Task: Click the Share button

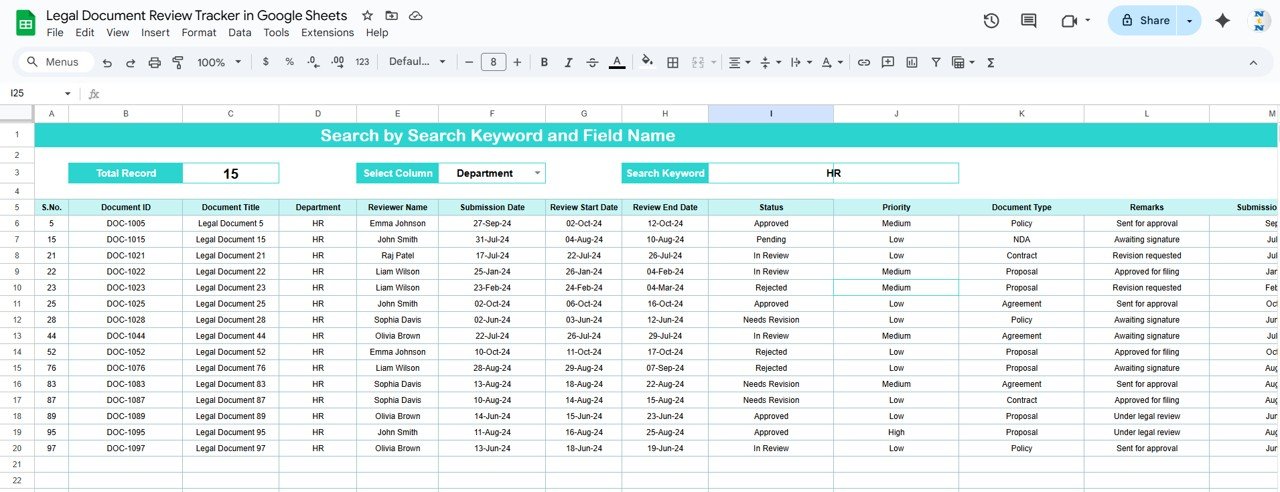Action: tap(1144, 20)
